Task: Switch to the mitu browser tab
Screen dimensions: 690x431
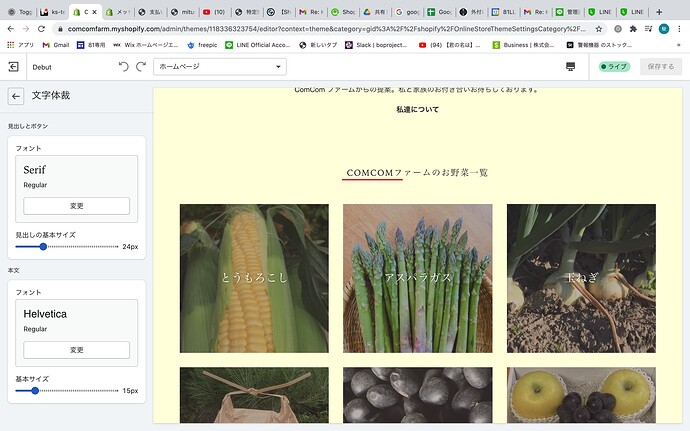Action: tap(183, 12)
